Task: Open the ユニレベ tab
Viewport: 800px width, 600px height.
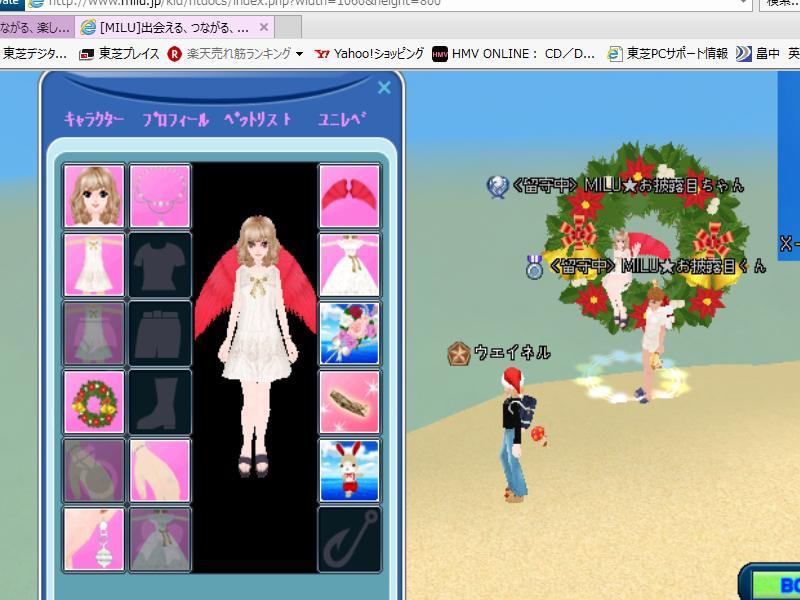Action: 342,119
